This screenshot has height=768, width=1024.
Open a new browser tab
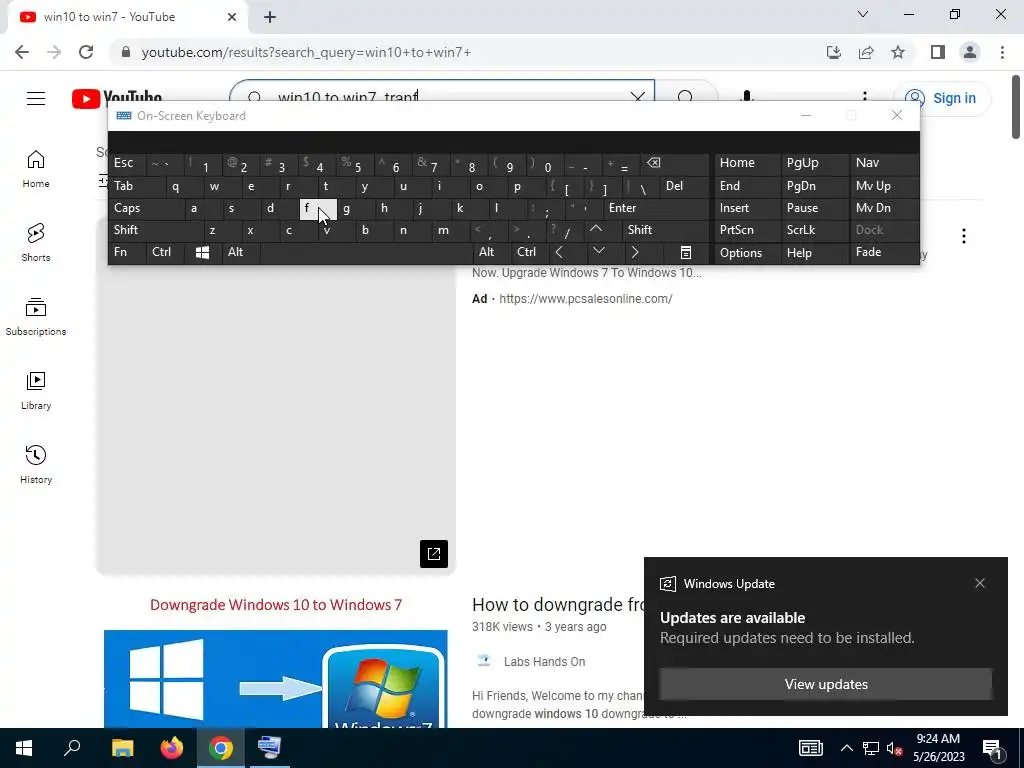pyautogui.click(x=270, y=17)
